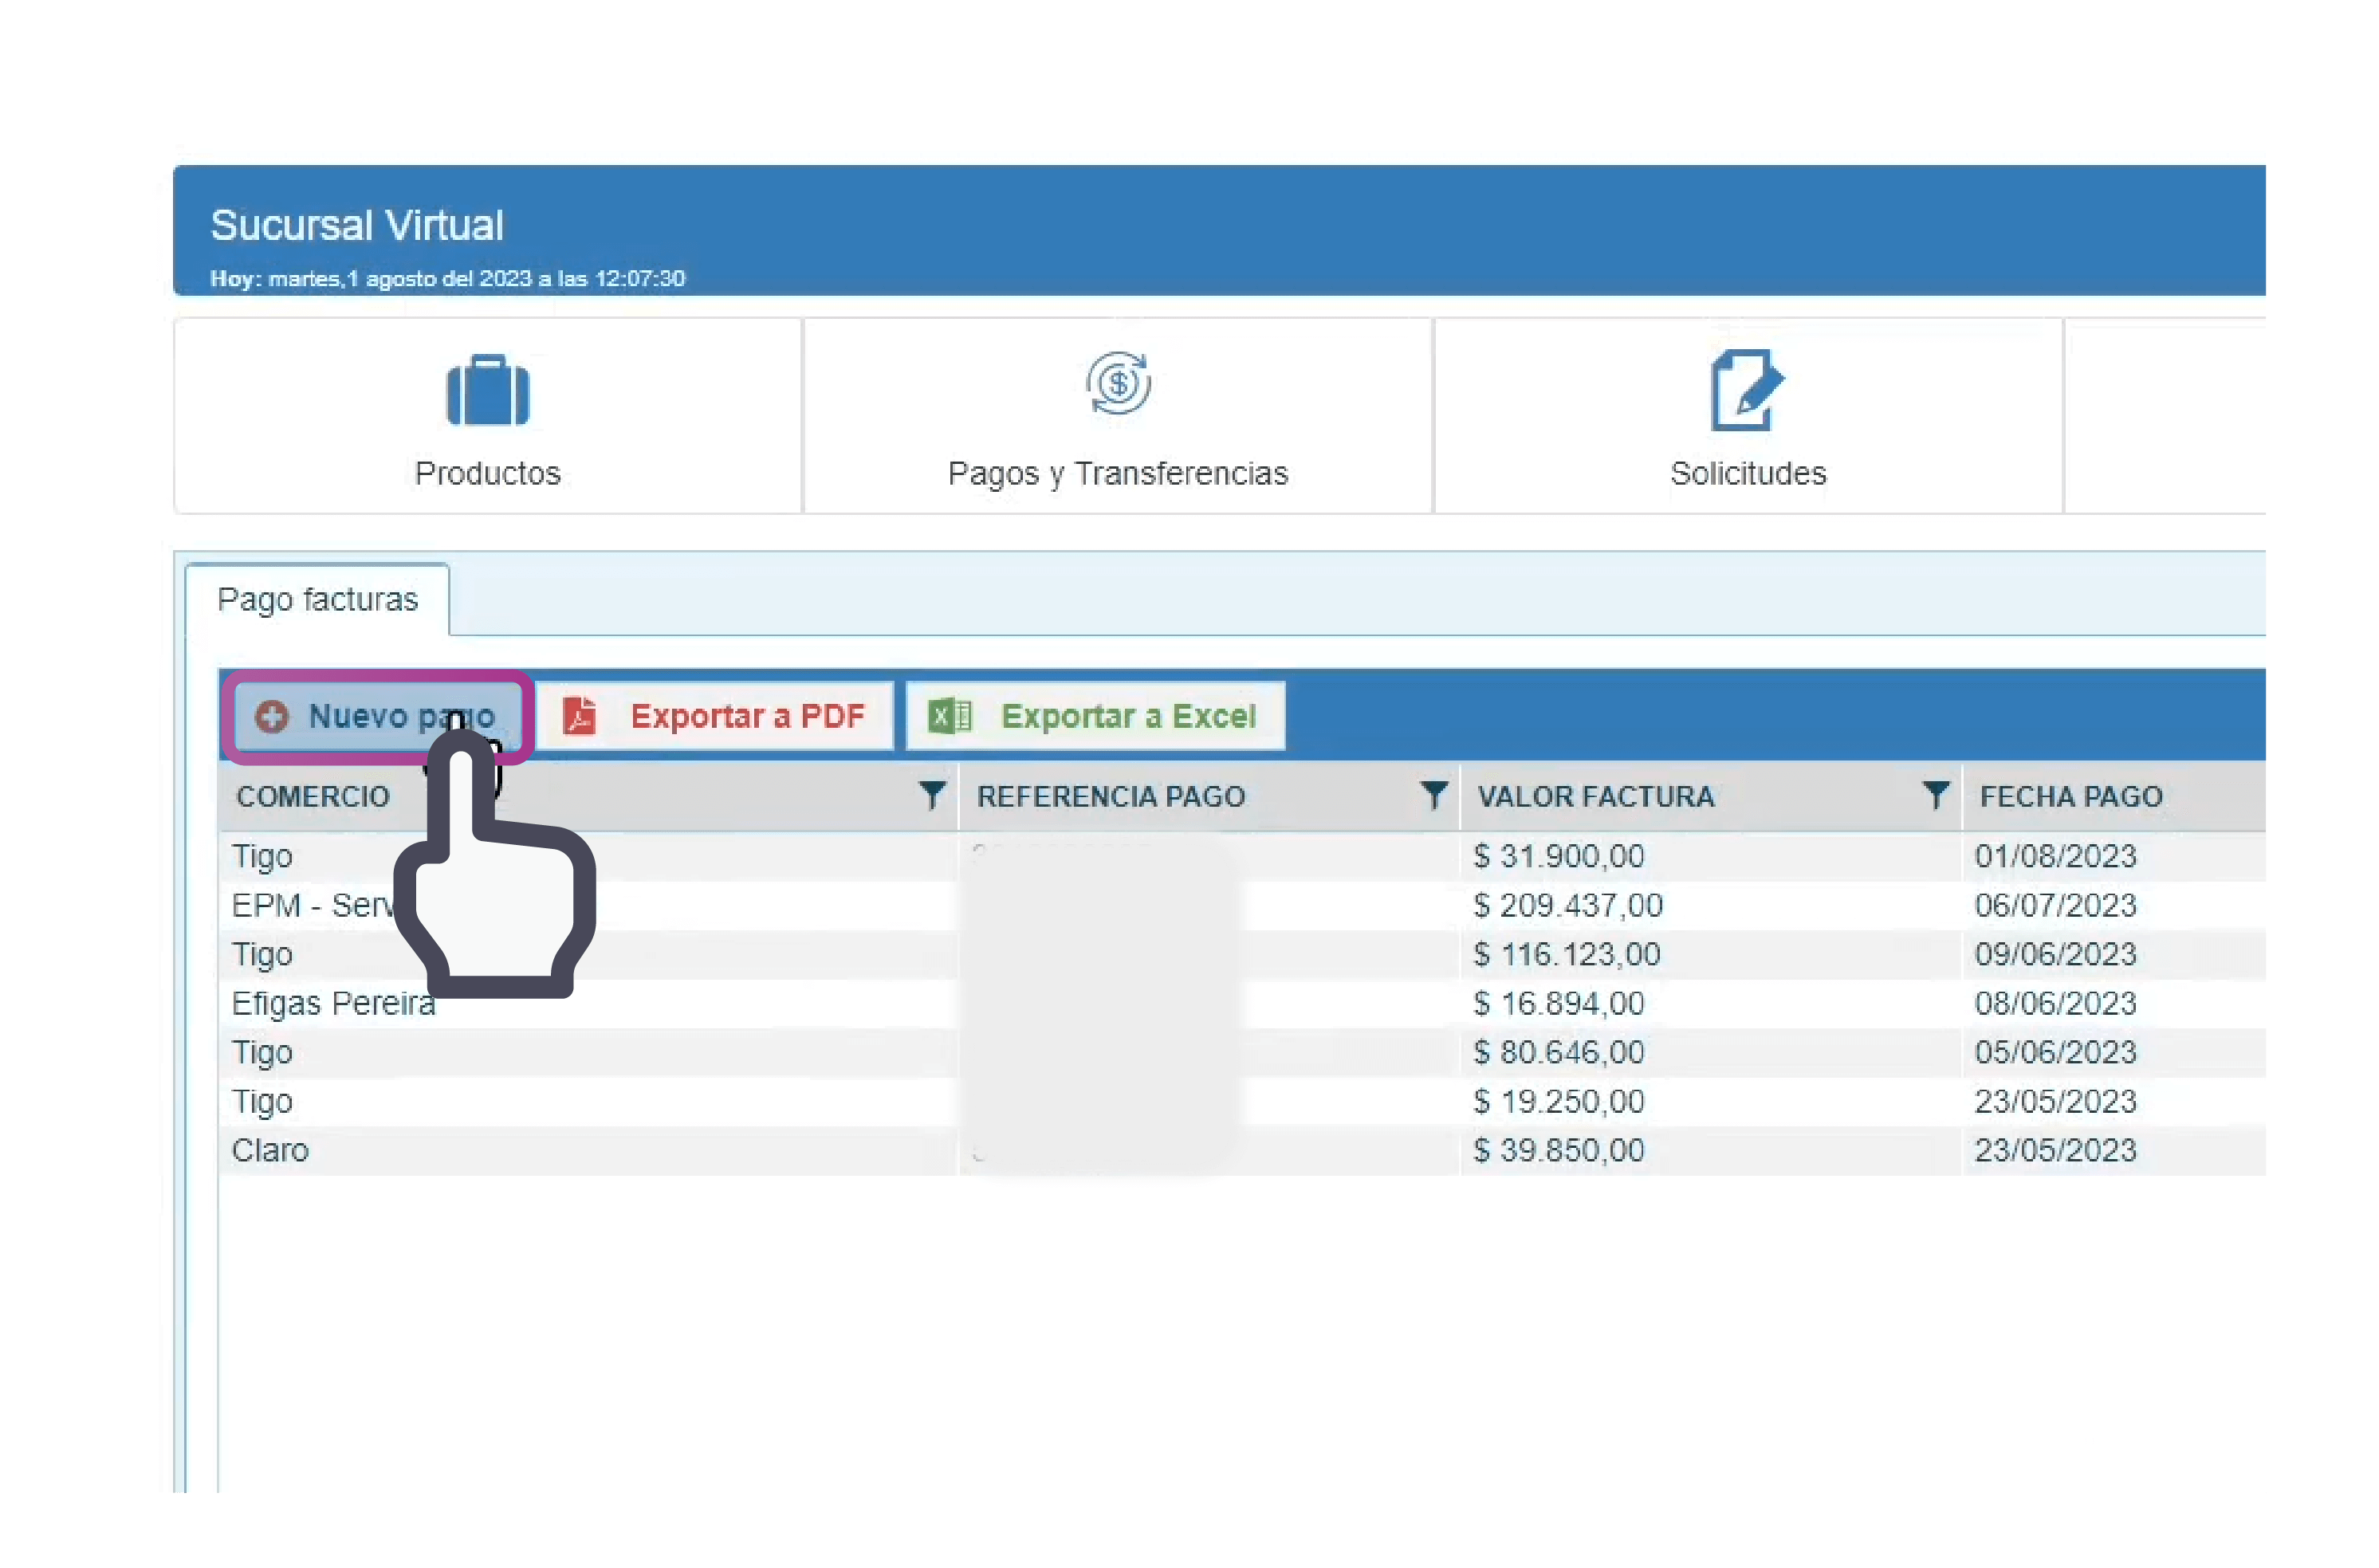Click the $ 209.437,00 invoice value cell
Viewport: 2379px width, 1568px height.
point(1567,905)
